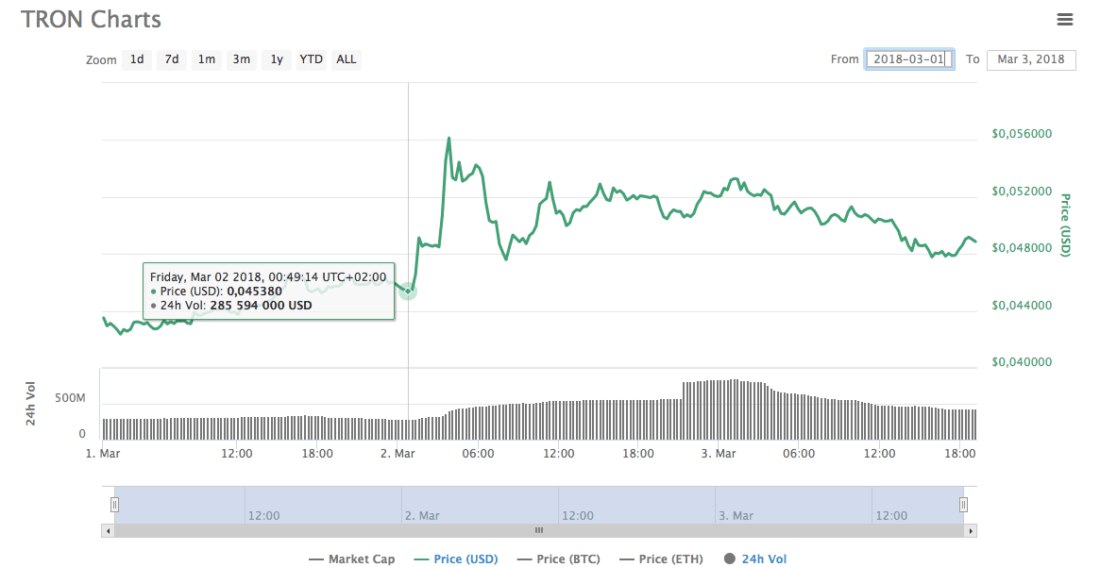The height and width of the screenshot is (567, 1100).
Task: Set zoom to YTD
Action: [x=311, y=60]
